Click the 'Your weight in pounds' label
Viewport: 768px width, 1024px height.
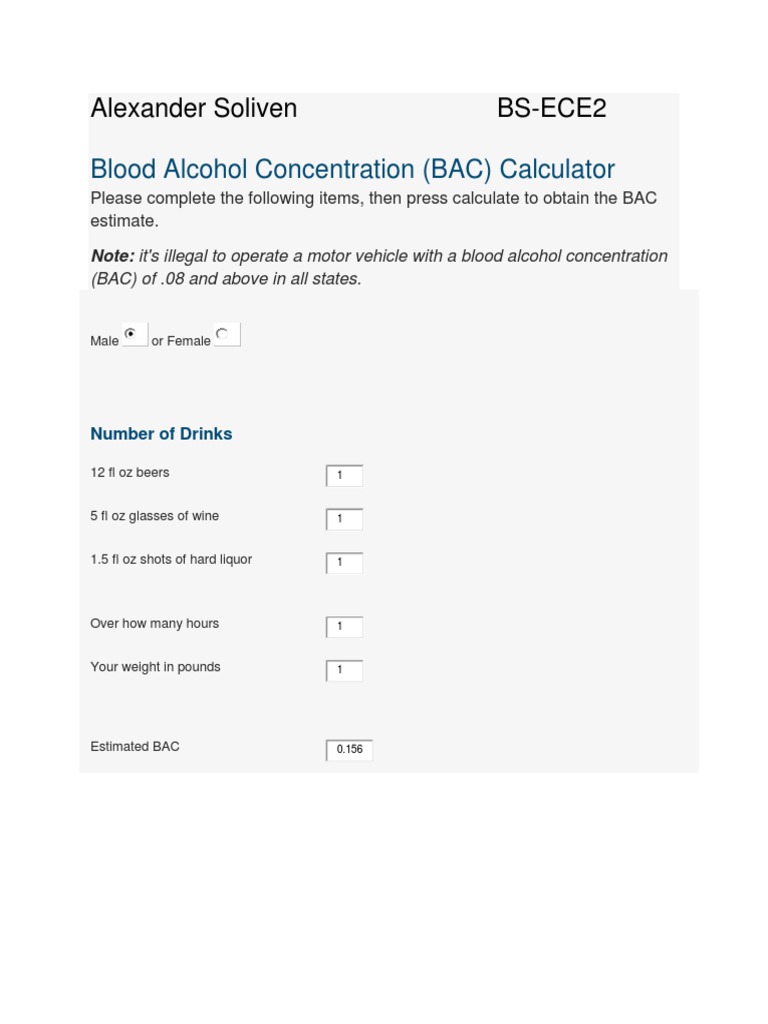pyautogui.click(x=155, y=667)
